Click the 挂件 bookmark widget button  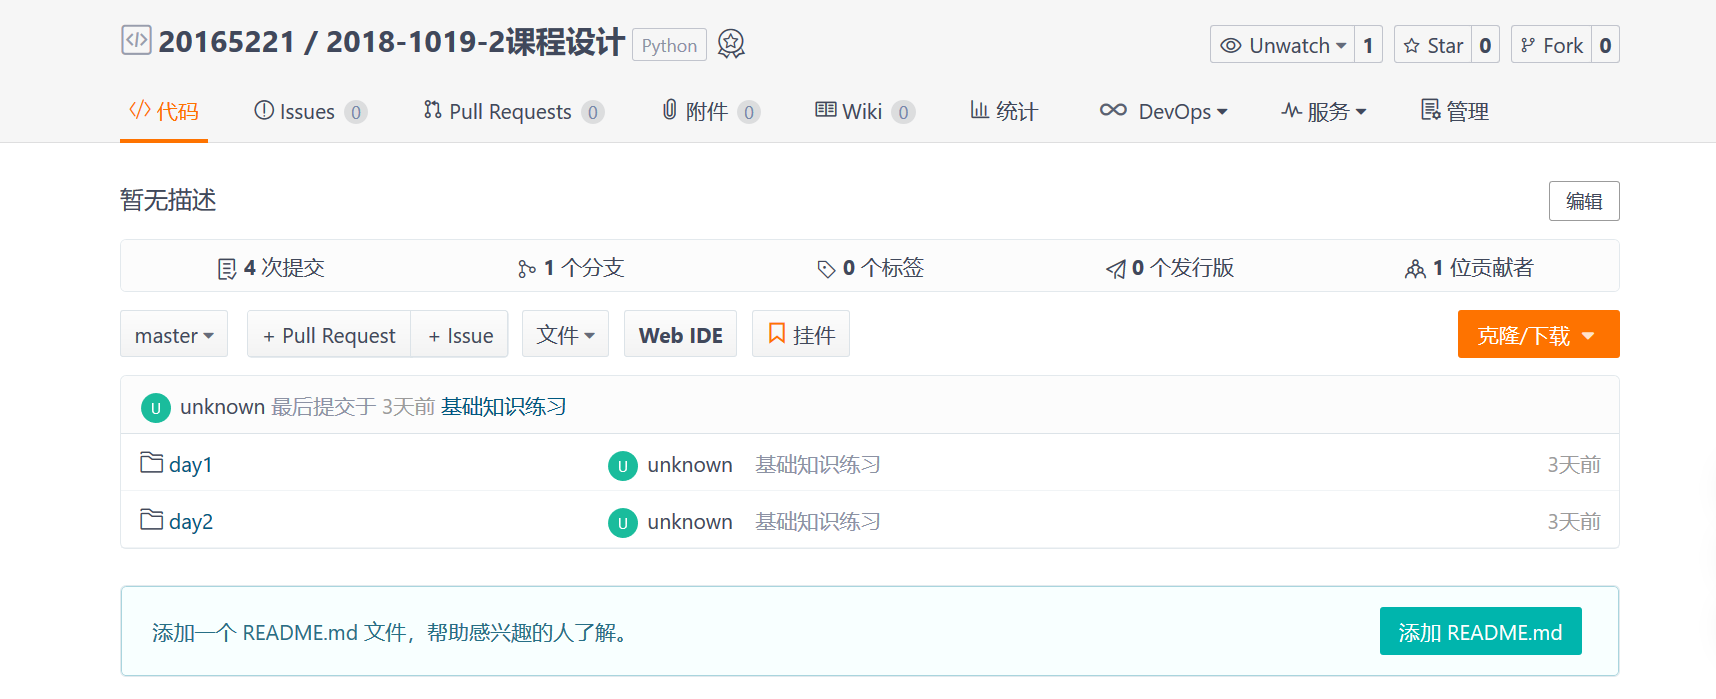tap(800, 334)
